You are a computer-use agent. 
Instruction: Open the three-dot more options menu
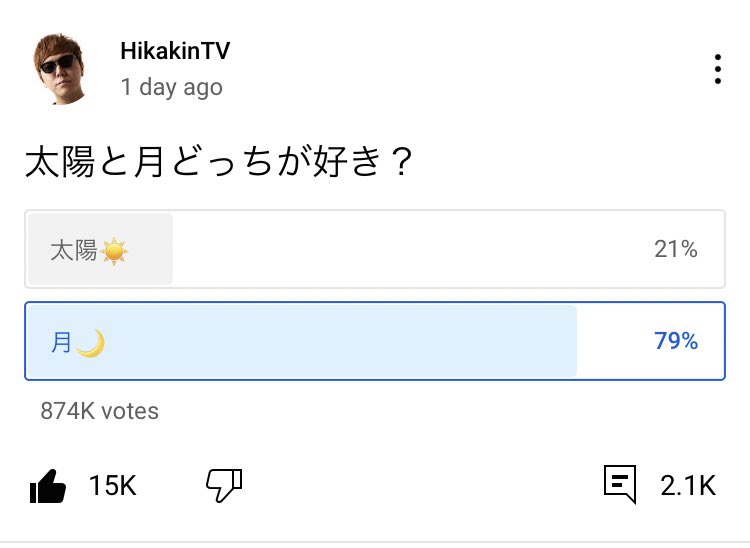coord(717,69)
